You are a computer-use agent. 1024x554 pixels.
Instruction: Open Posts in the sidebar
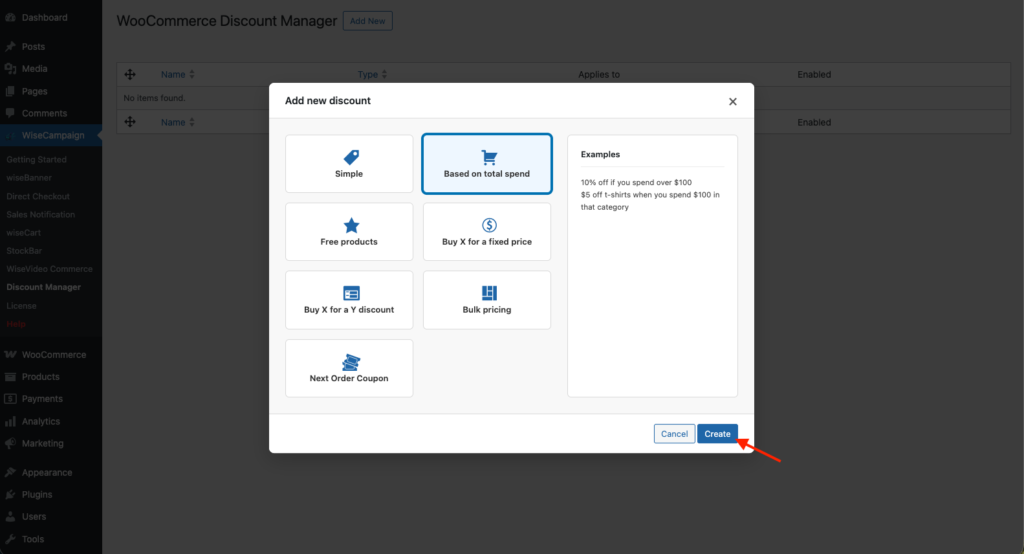pyautogui.click(x=33, y=46)
